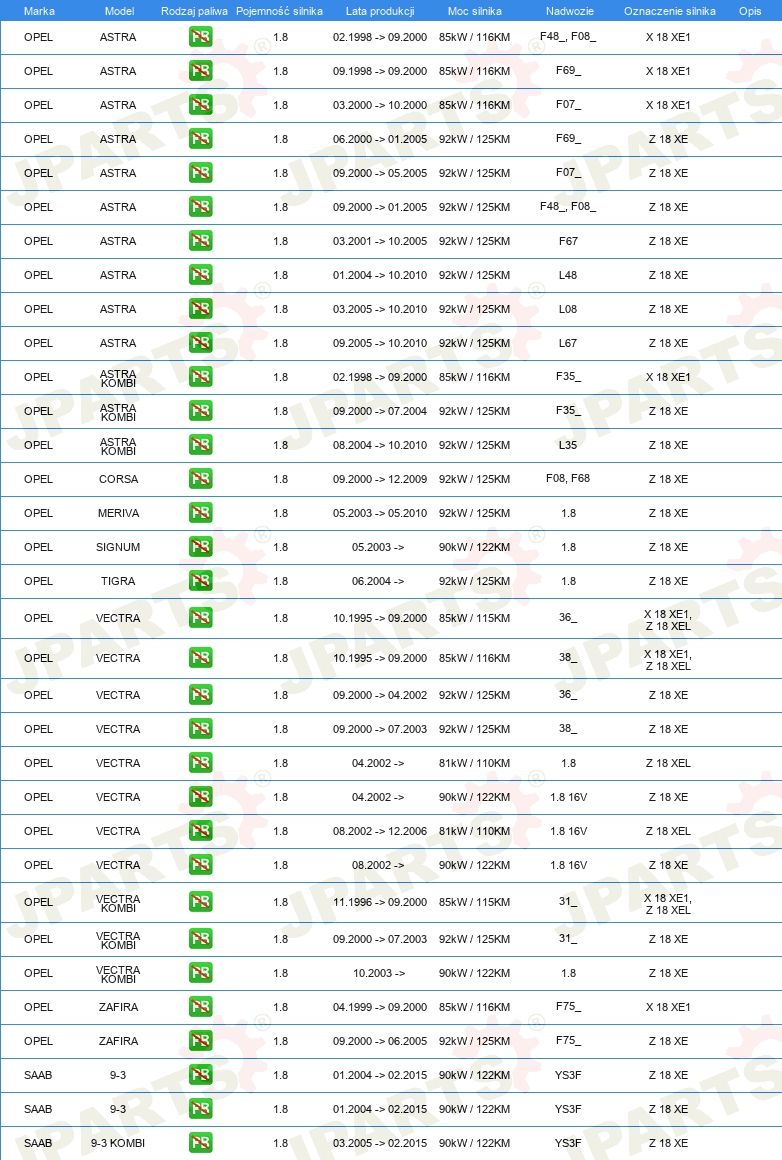Select the SIGNUM model cell
Viewport: 782px width, 1160px height.
[118, 547]
